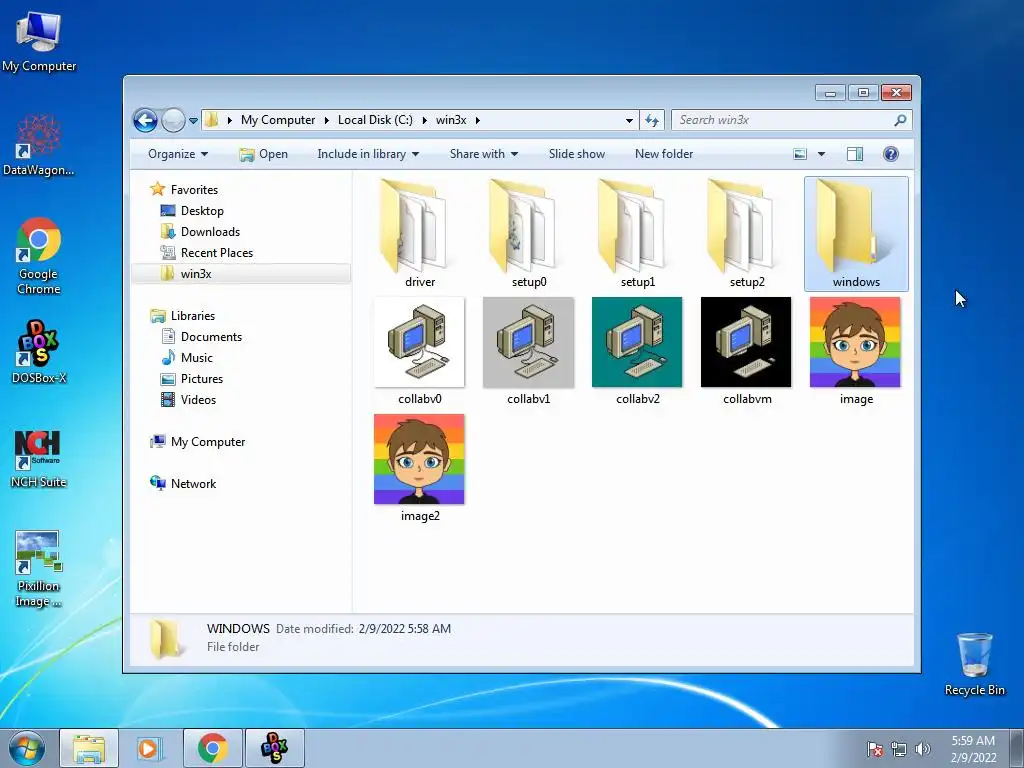This screenshot has width=1024, height=768.
Task: Select the setup2 folder
Action: [746, 232]
